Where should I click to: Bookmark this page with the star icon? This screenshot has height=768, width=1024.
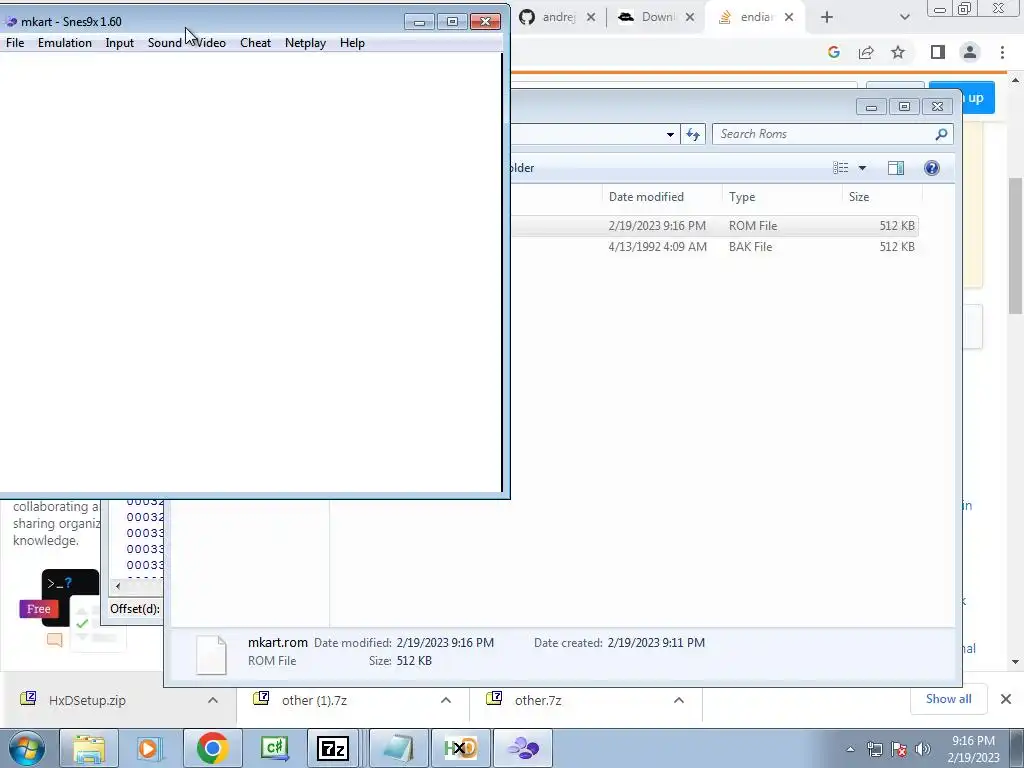898,52
